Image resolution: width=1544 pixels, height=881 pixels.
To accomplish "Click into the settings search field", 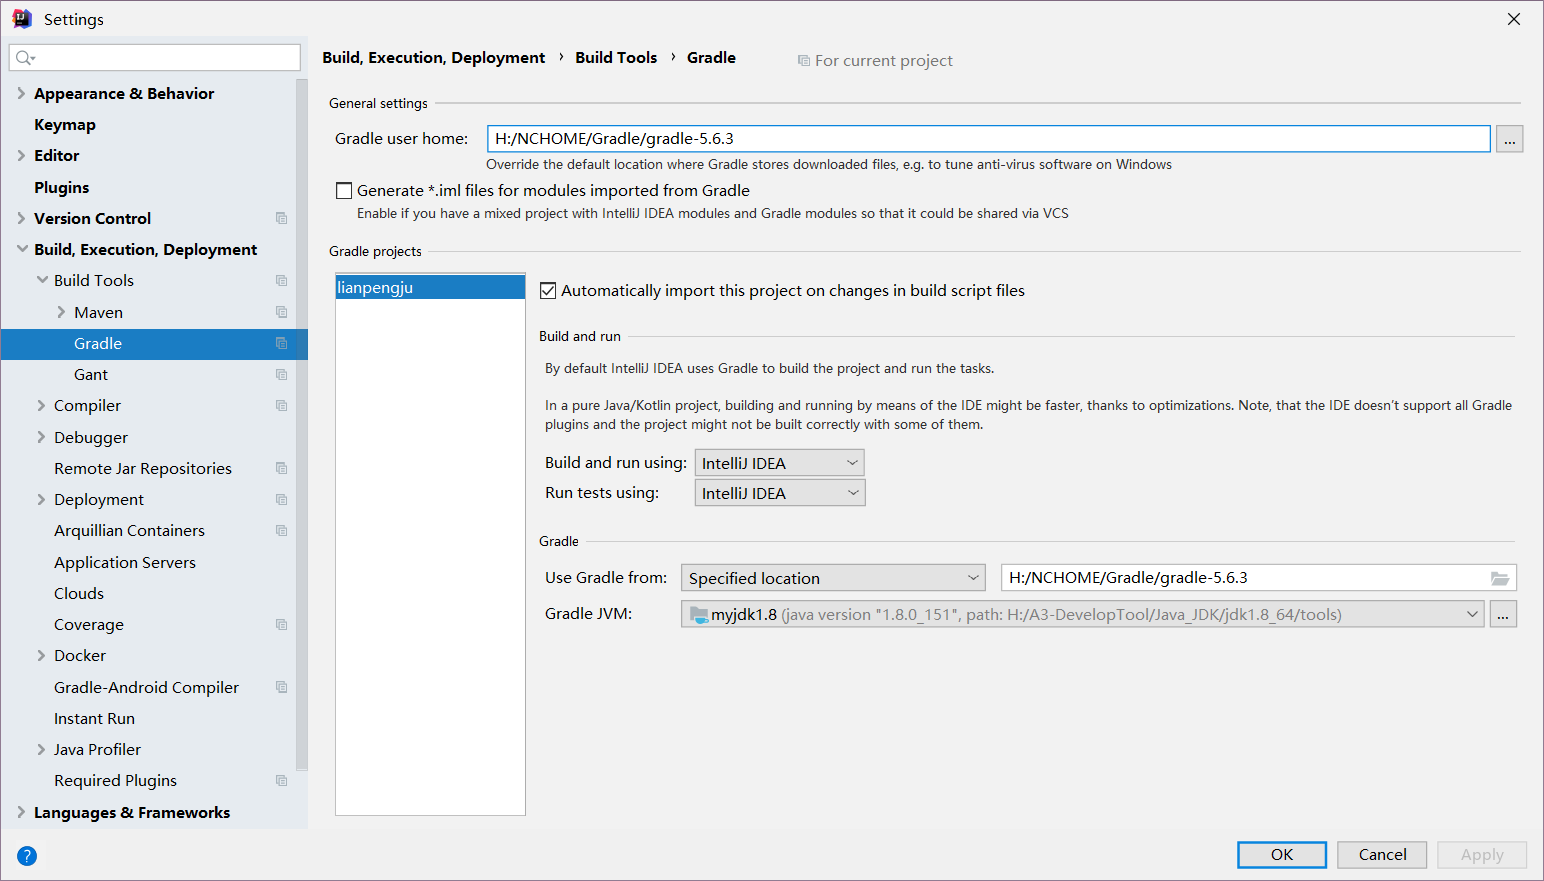I will click(x=155, y=58).
